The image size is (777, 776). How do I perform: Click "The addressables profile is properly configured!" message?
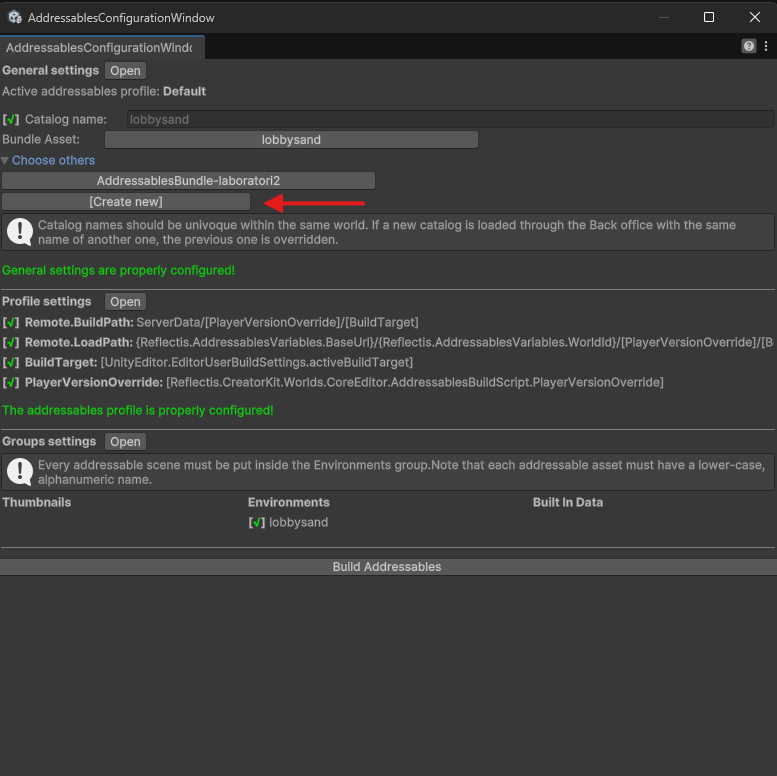138,410
